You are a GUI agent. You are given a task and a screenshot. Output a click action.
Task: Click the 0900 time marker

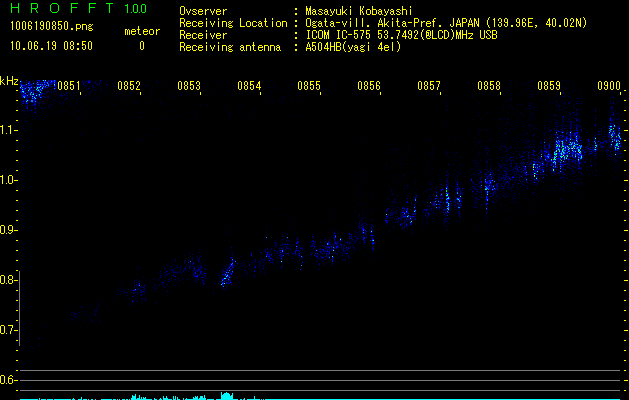[x=609, y=86]
